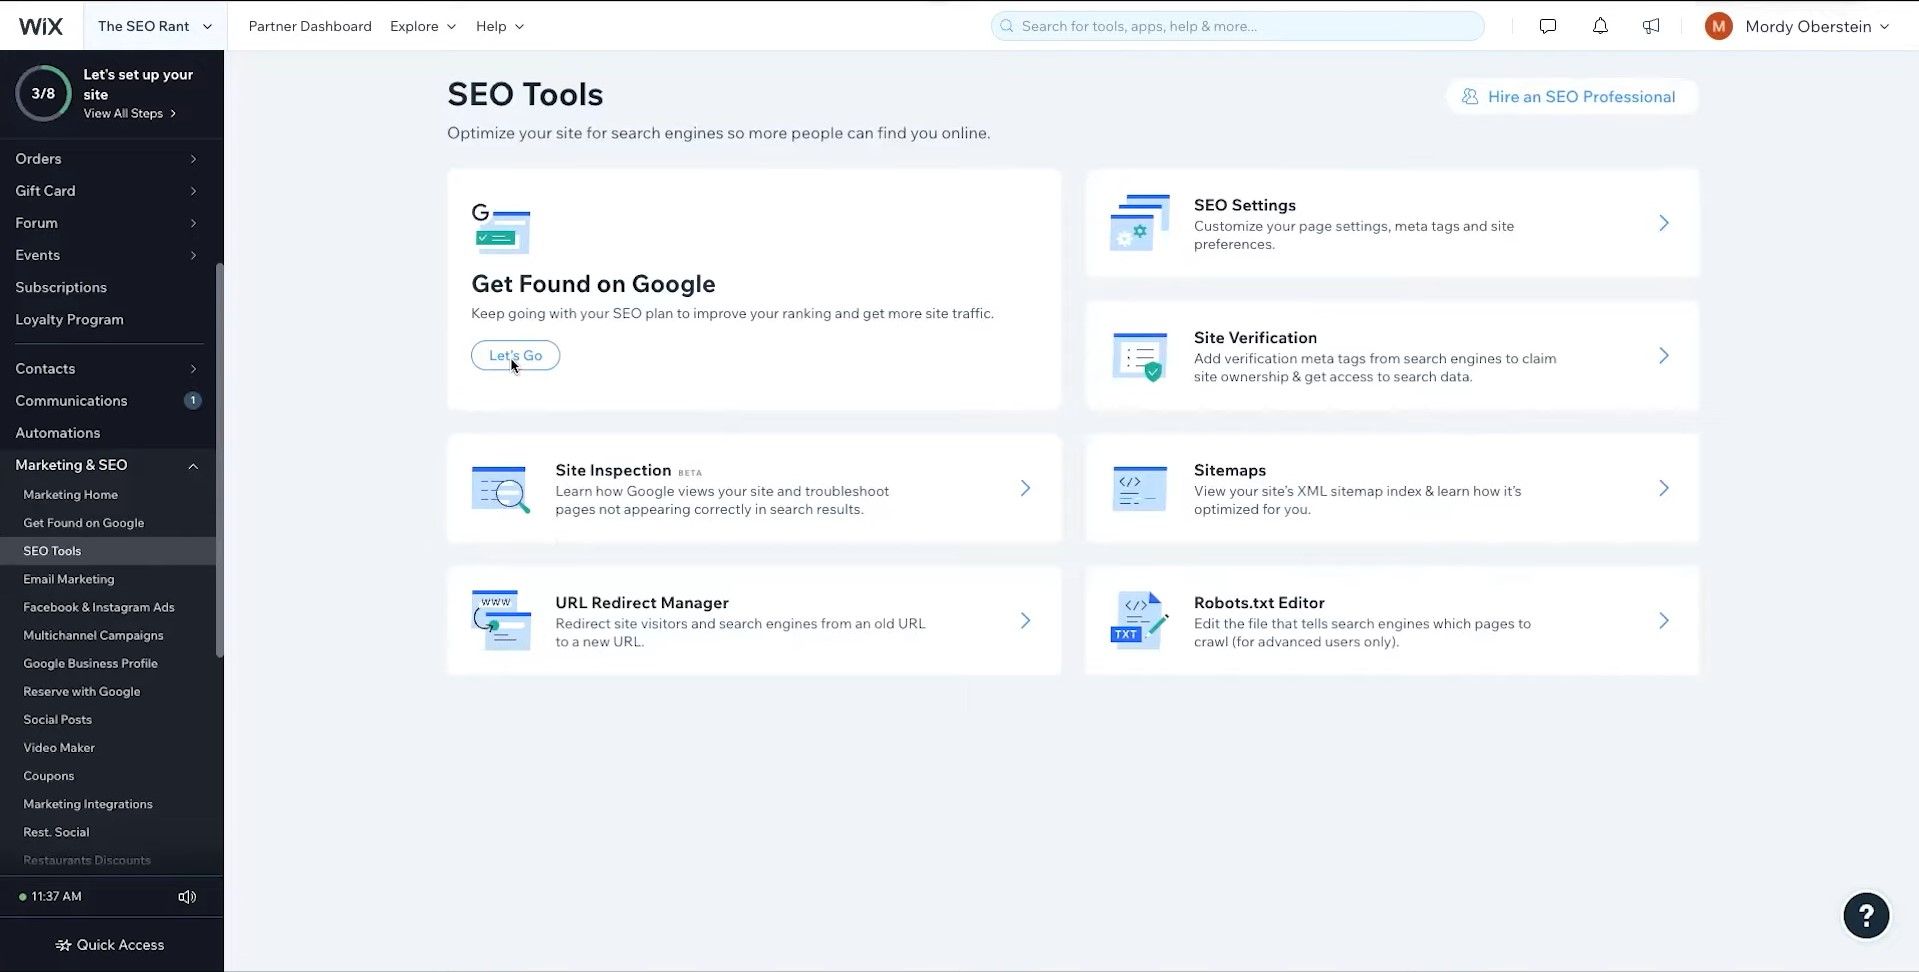Open the Sitemaps card arrow
Screen dimensions: 1919x972
1664,488
